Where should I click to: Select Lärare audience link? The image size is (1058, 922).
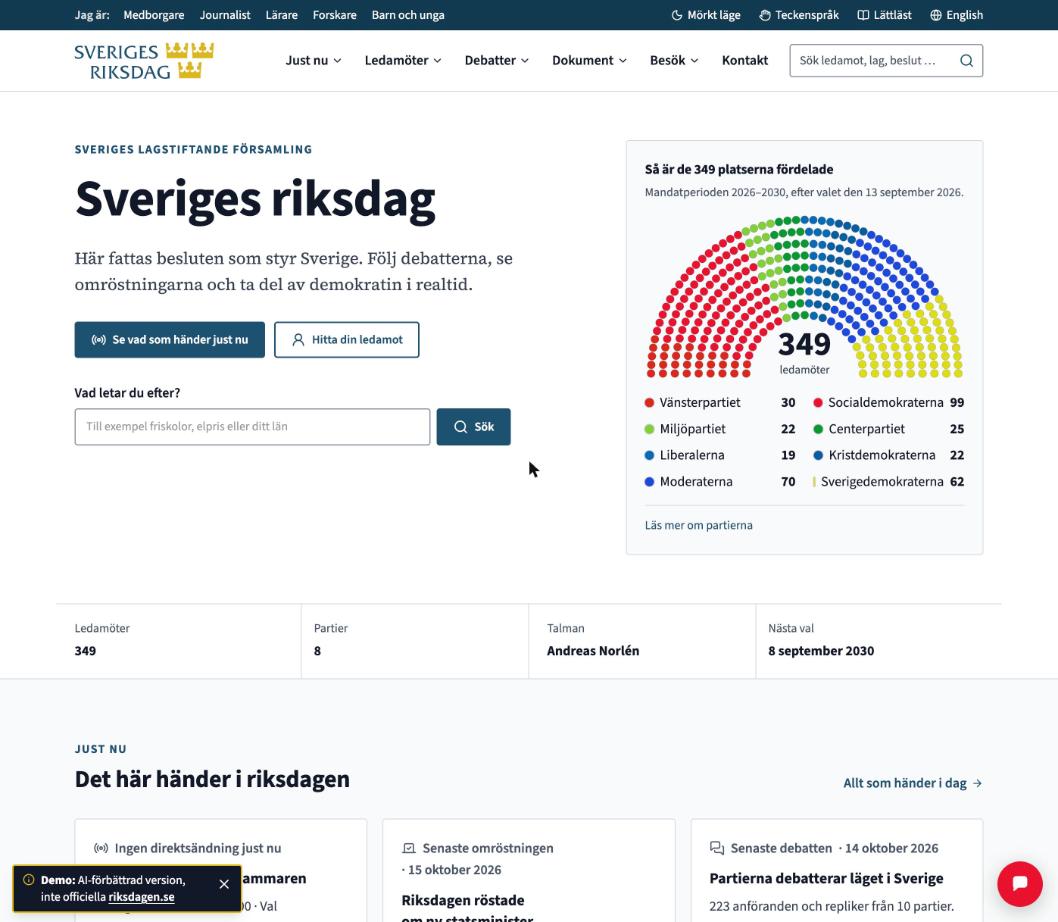click(281, 15)
